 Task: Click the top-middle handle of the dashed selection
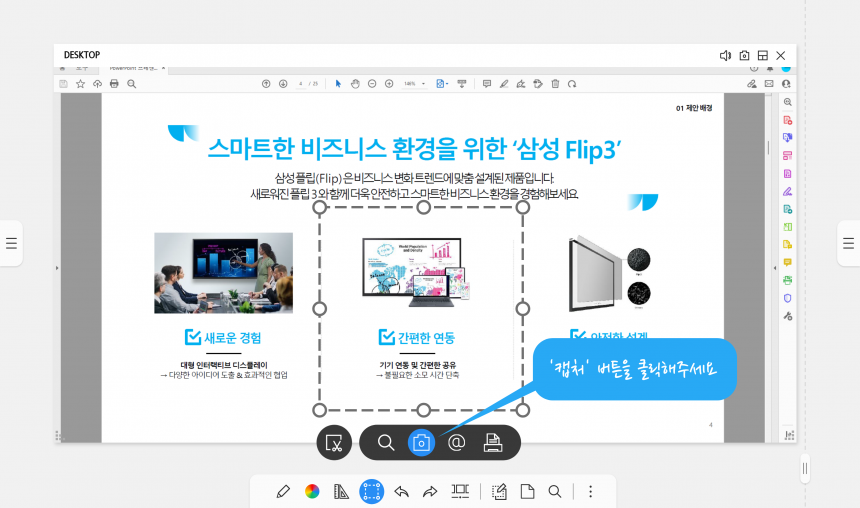click(423, 207)
